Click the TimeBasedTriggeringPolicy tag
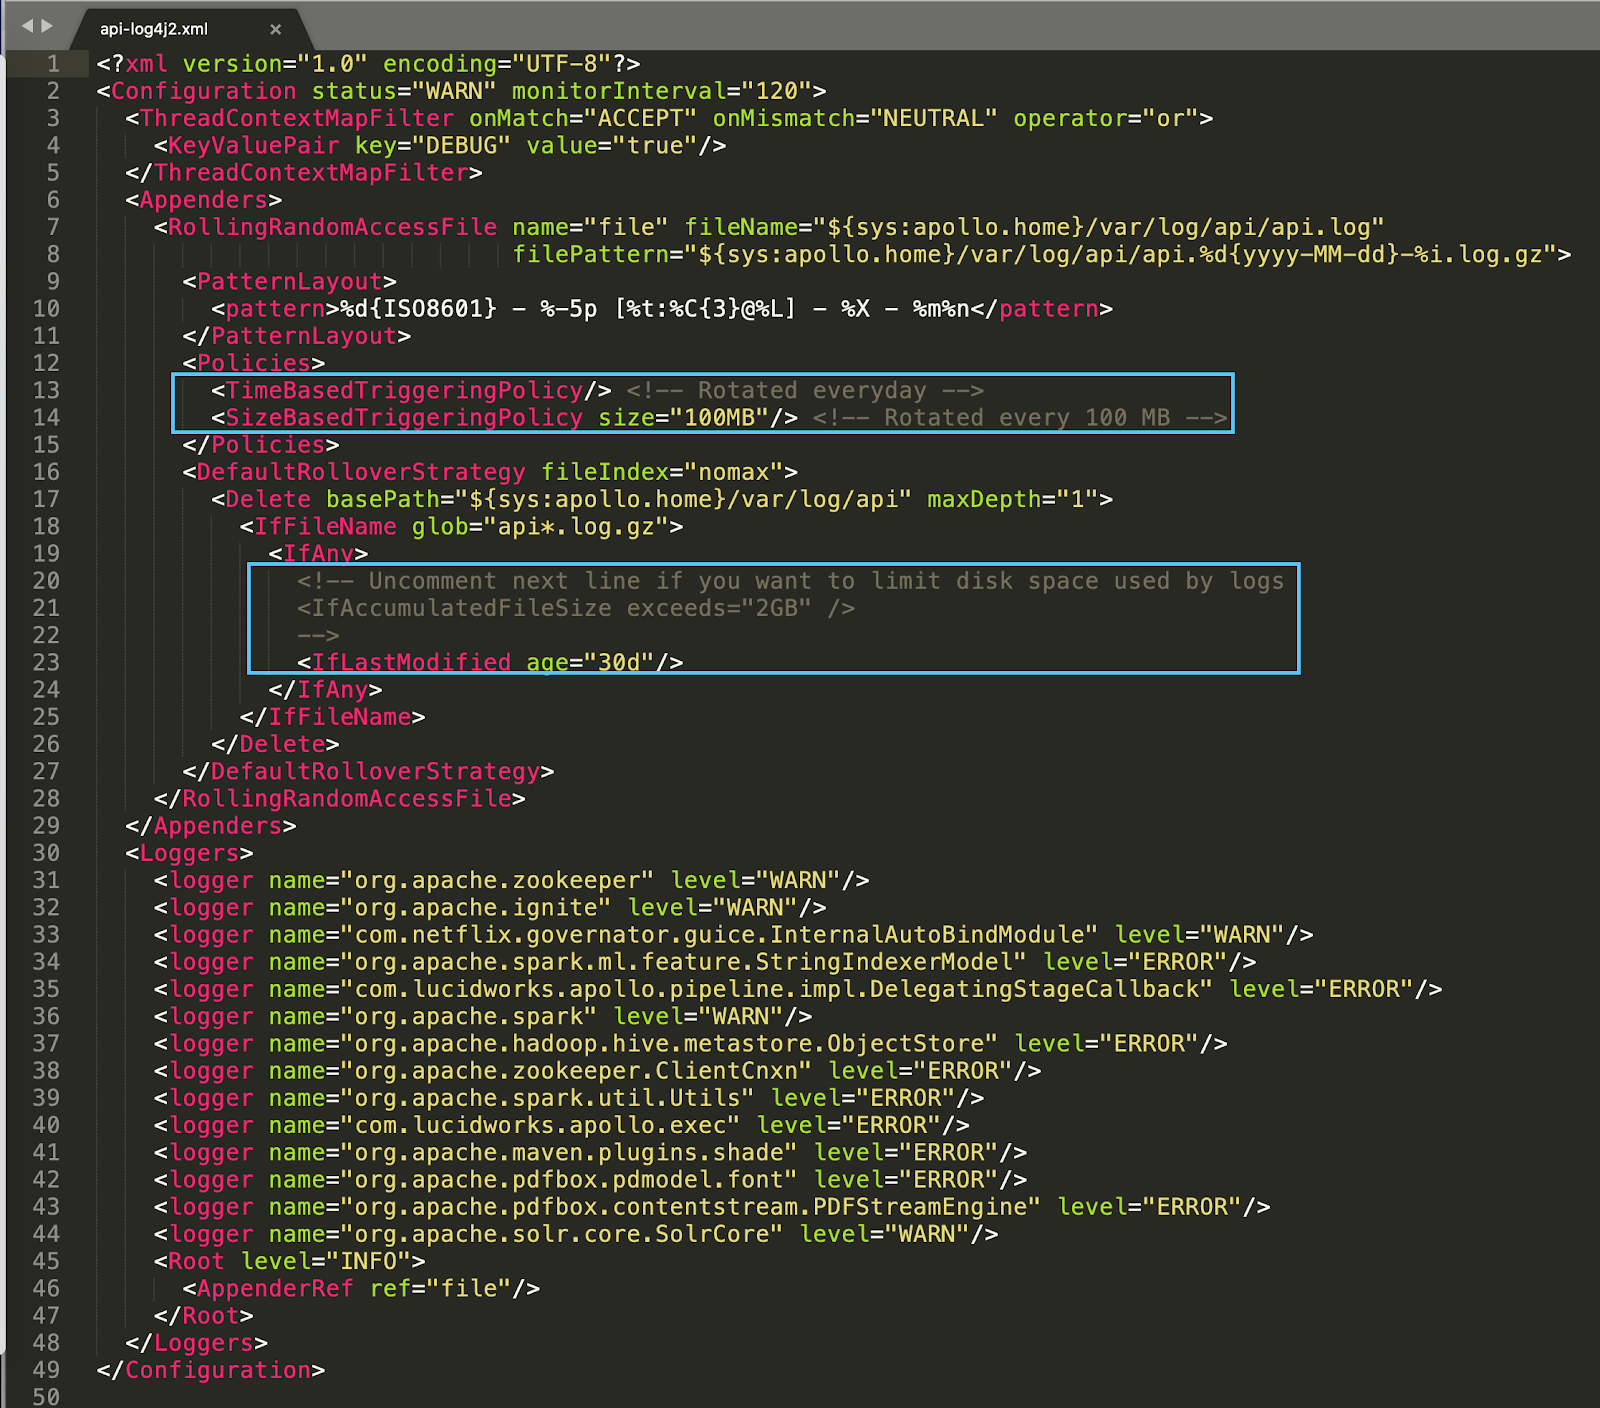The height and width of the screenshot is (1408, 1600). (411, 390)
